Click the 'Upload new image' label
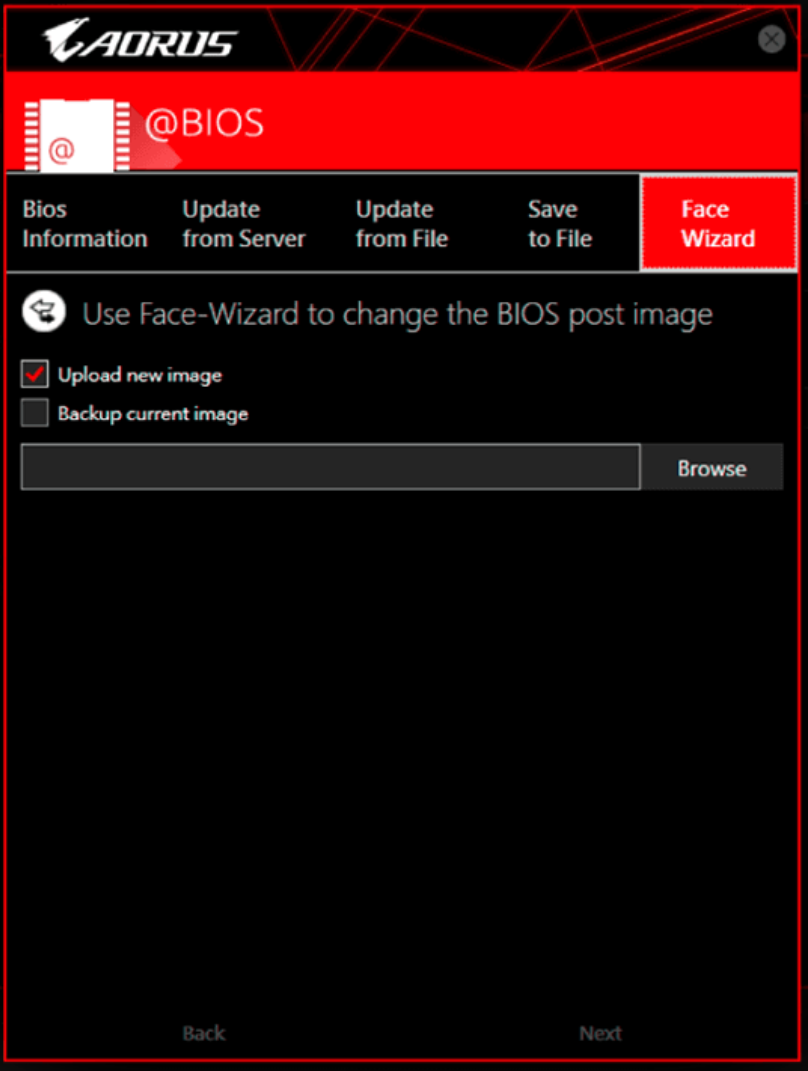808x1071 pixels. point(140,375)
